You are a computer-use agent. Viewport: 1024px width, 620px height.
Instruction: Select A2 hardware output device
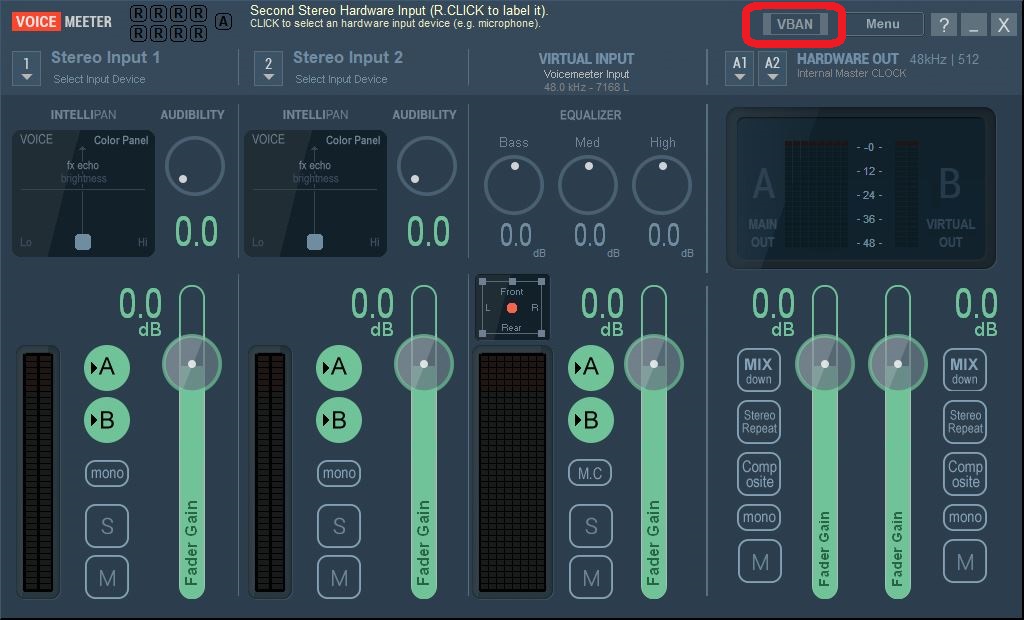[772, 69]
